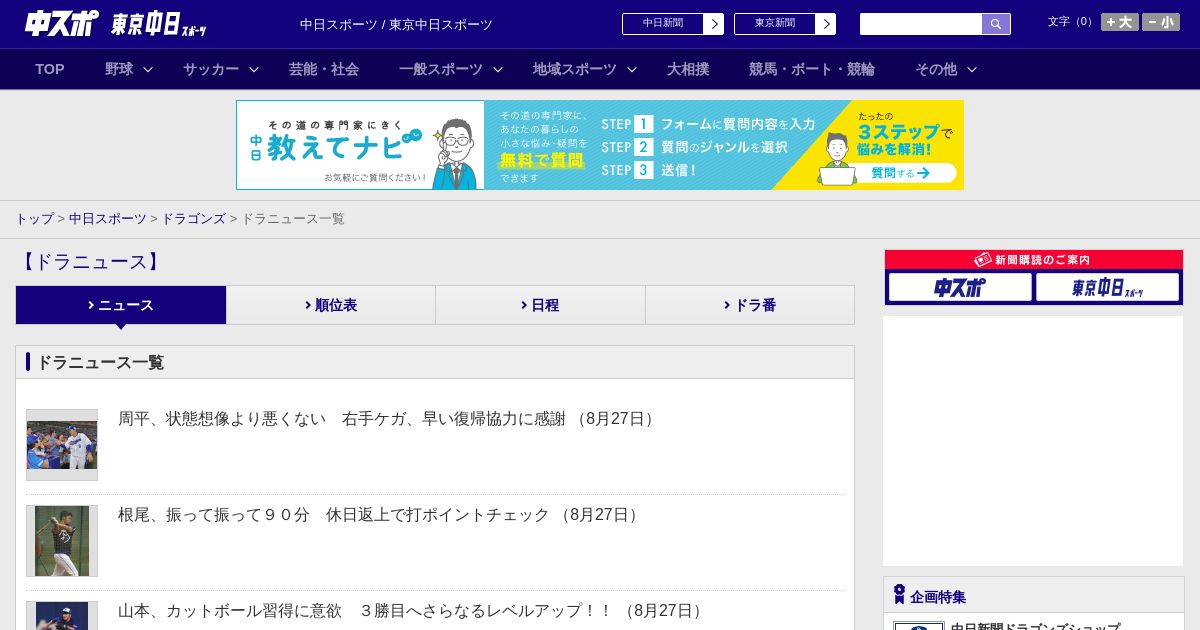Click thumbnail for 周平 article
Viewport: 1200px width, 630px height.
point(62,445)
